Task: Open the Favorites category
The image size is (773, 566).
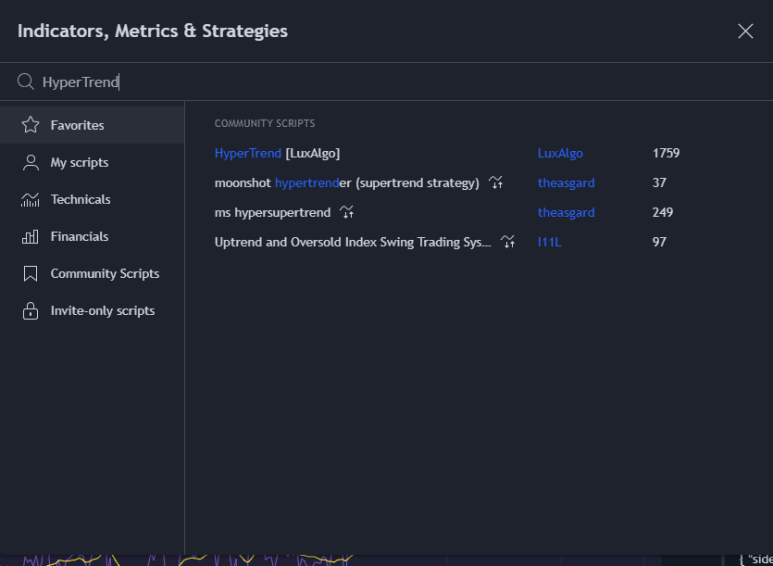Action: [92, 125]
